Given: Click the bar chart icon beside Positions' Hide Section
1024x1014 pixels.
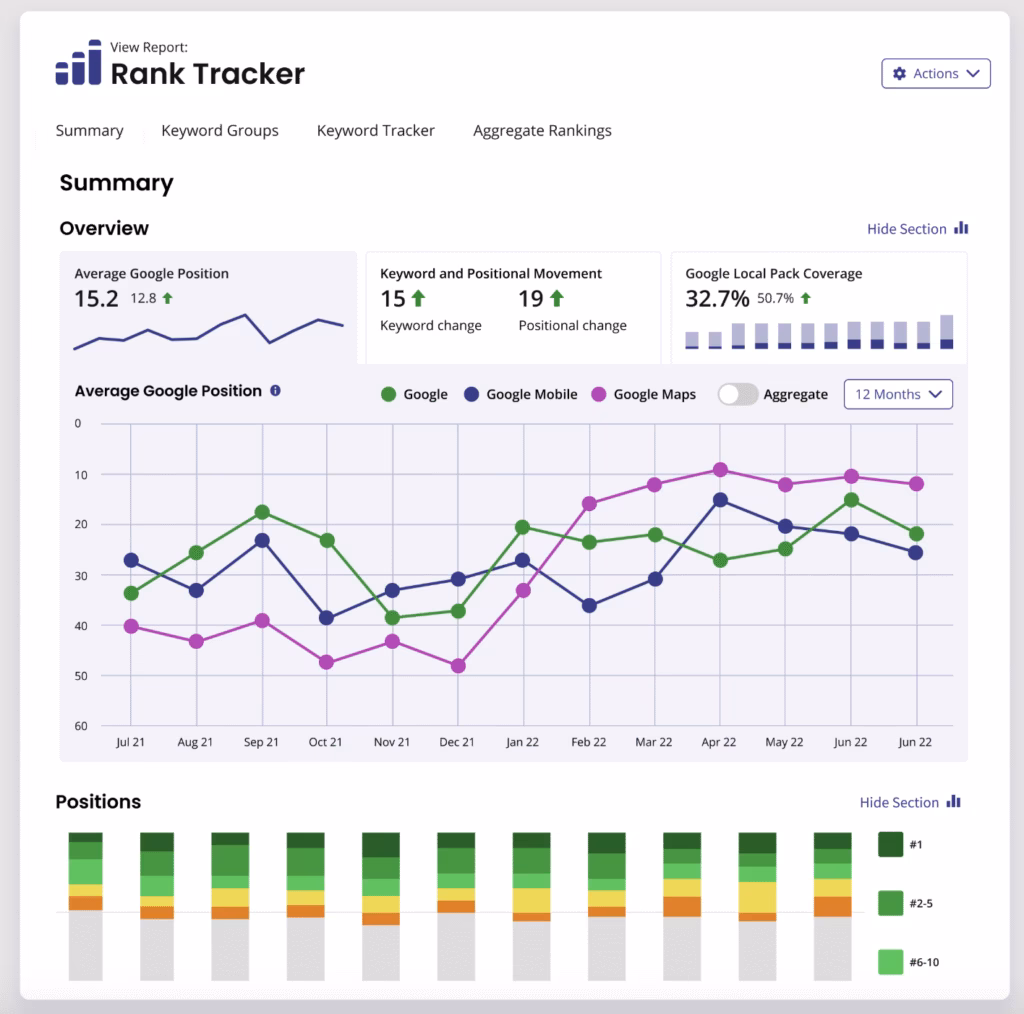Looking at the screenshot, I should (952, 802).
